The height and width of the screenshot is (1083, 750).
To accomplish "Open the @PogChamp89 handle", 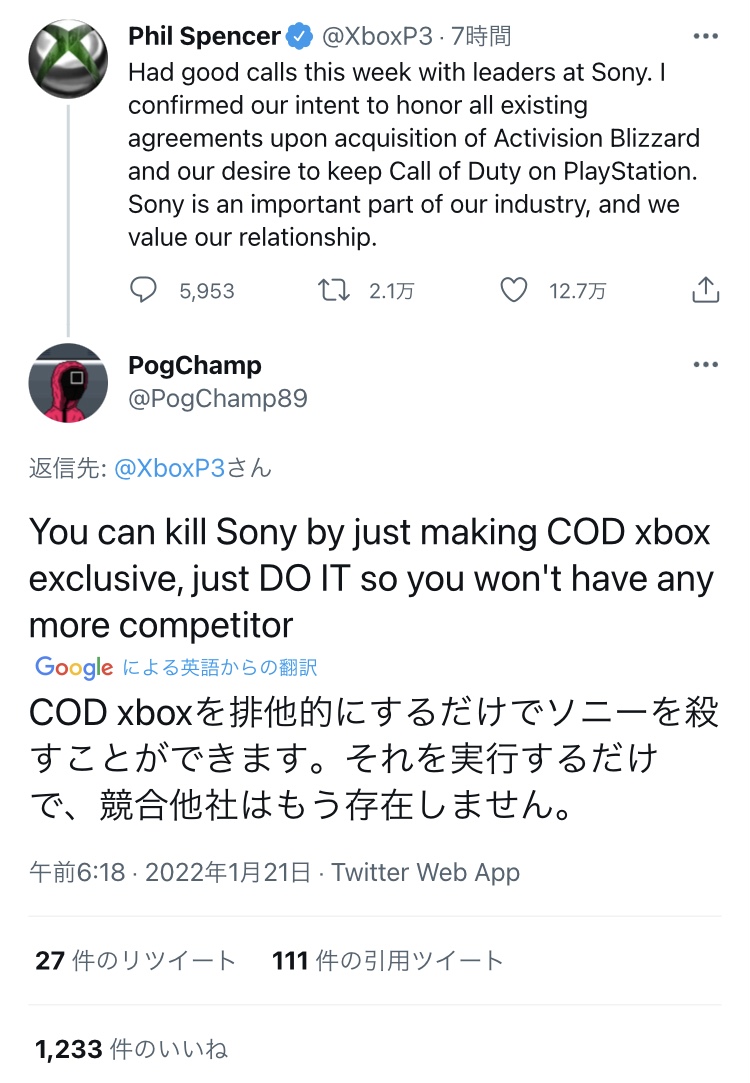I will tap(218, 399).
